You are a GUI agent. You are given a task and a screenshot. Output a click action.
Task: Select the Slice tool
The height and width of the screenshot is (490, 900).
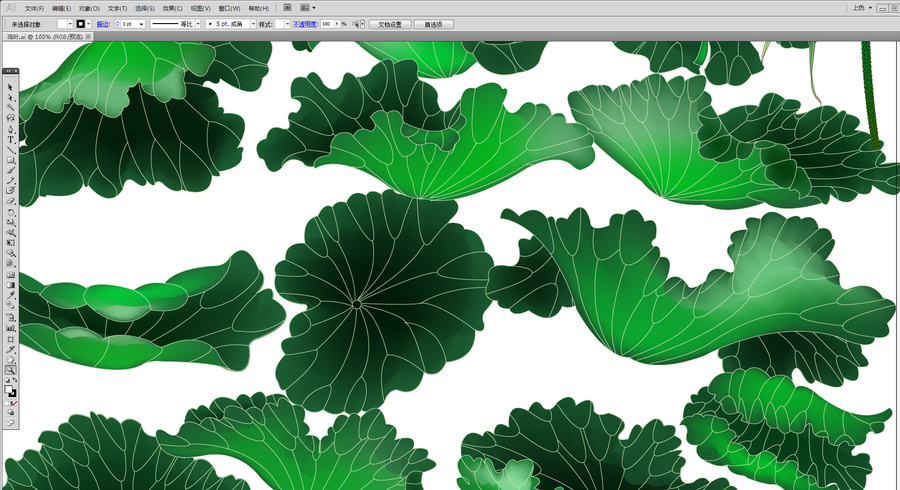coord(10,349)
